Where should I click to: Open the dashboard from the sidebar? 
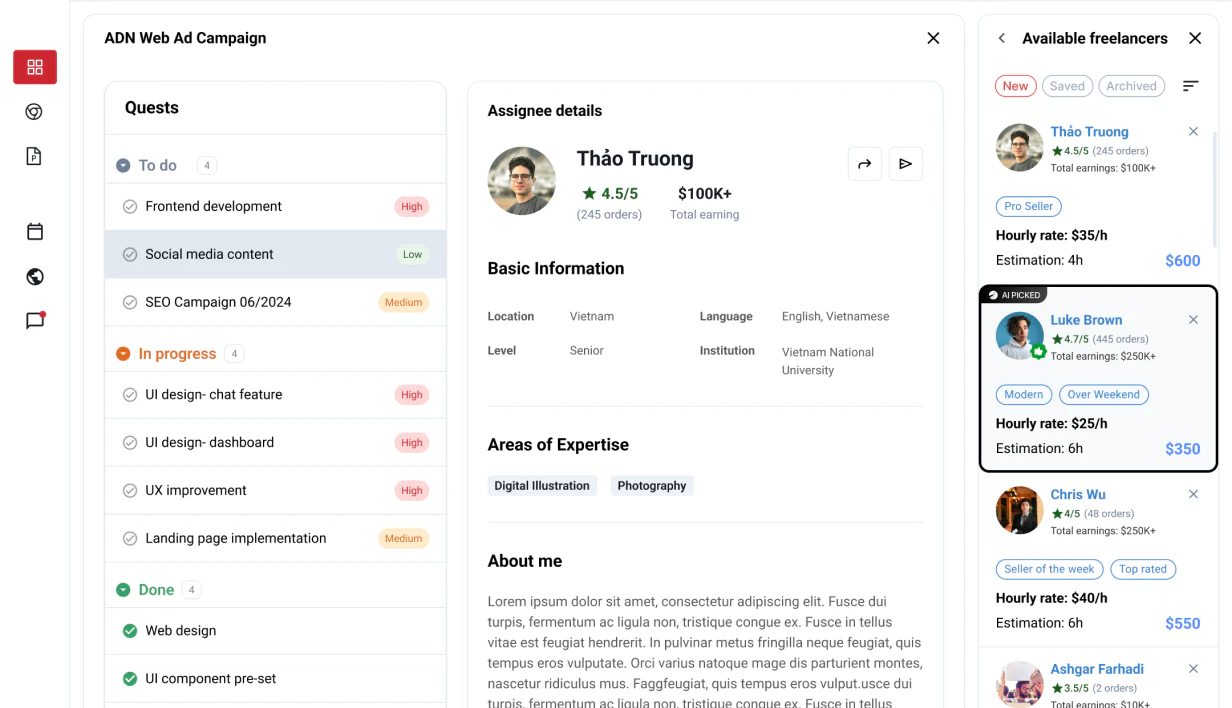pos(35,67)
